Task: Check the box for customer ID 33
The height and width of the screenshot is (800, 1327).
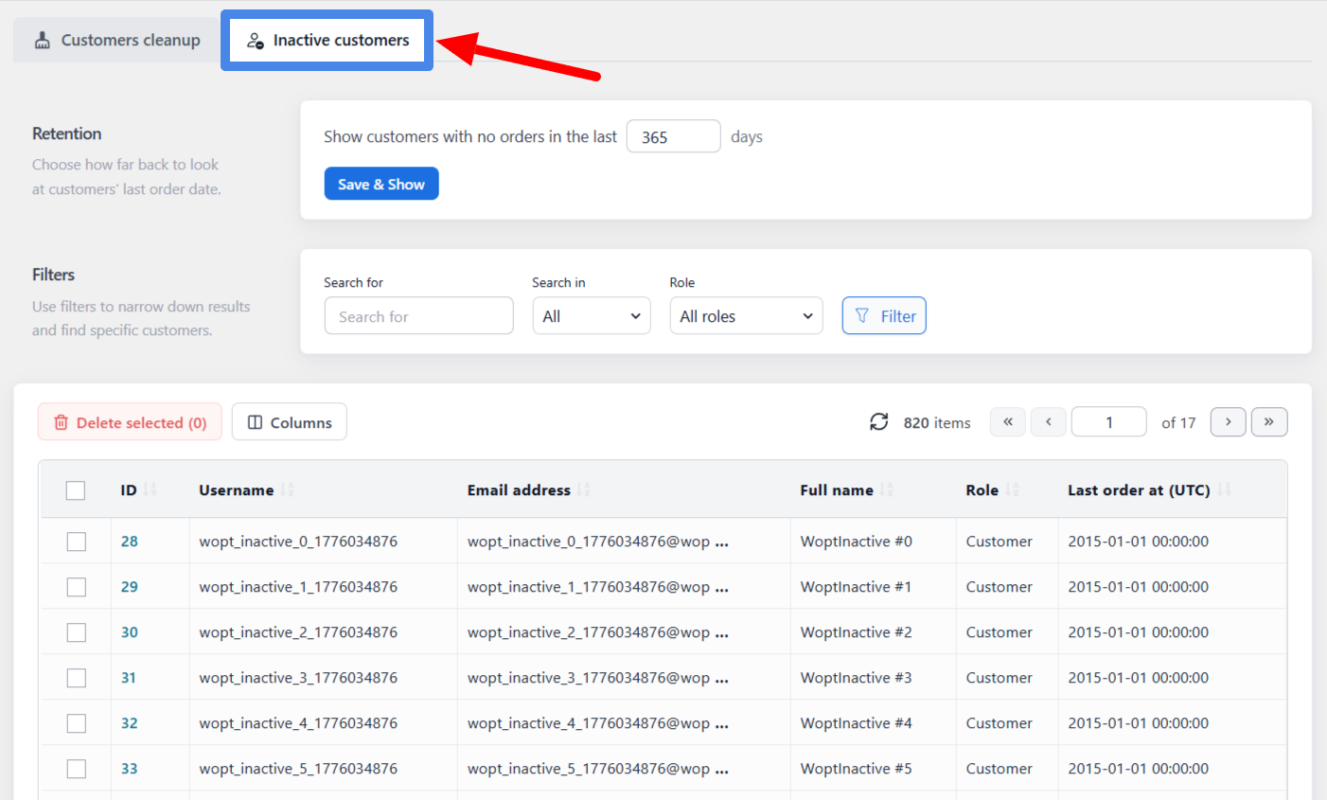Action: click(76, 769)
